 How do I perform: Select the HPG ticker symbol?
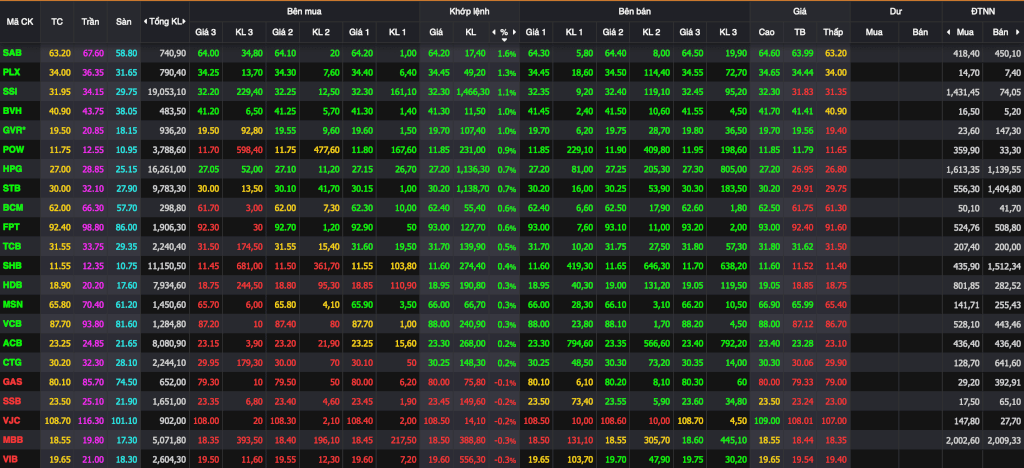pyautogui.click(x=11, y=170)
